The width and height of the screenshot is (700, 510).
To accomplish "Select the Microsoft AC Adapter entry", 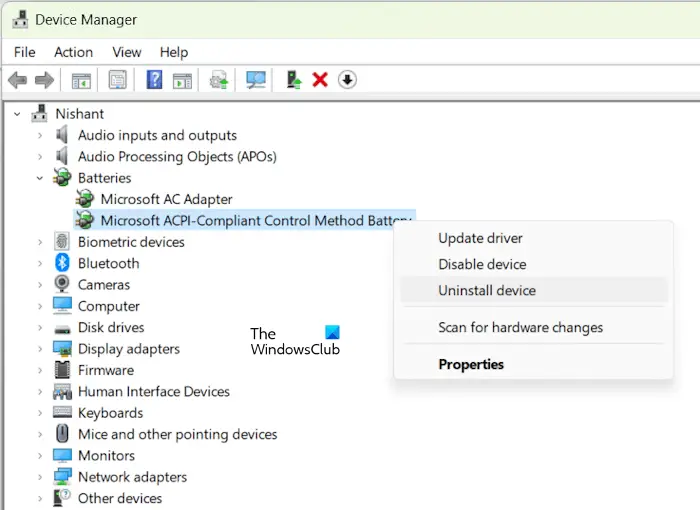I will (x=167, y=199).
